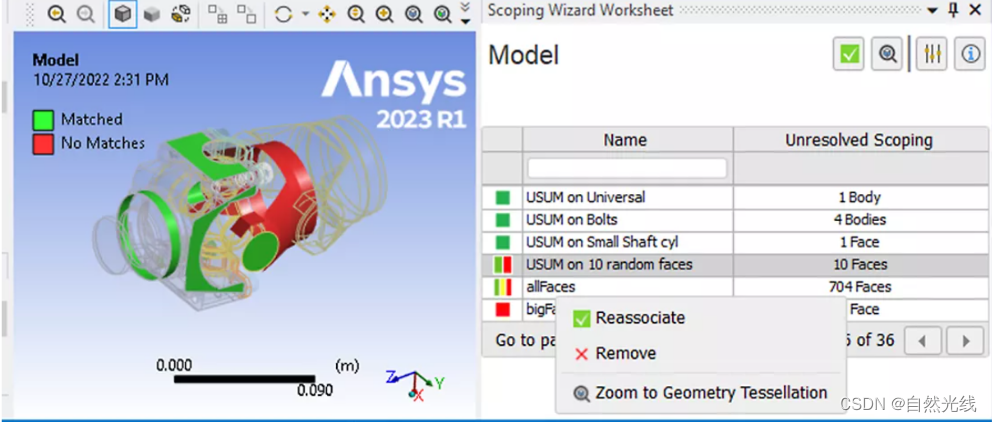This screenshot has height=422, width=992.
Task: Click the header zoom to geometry magnifier button
Action: click(x=888, y=54)
